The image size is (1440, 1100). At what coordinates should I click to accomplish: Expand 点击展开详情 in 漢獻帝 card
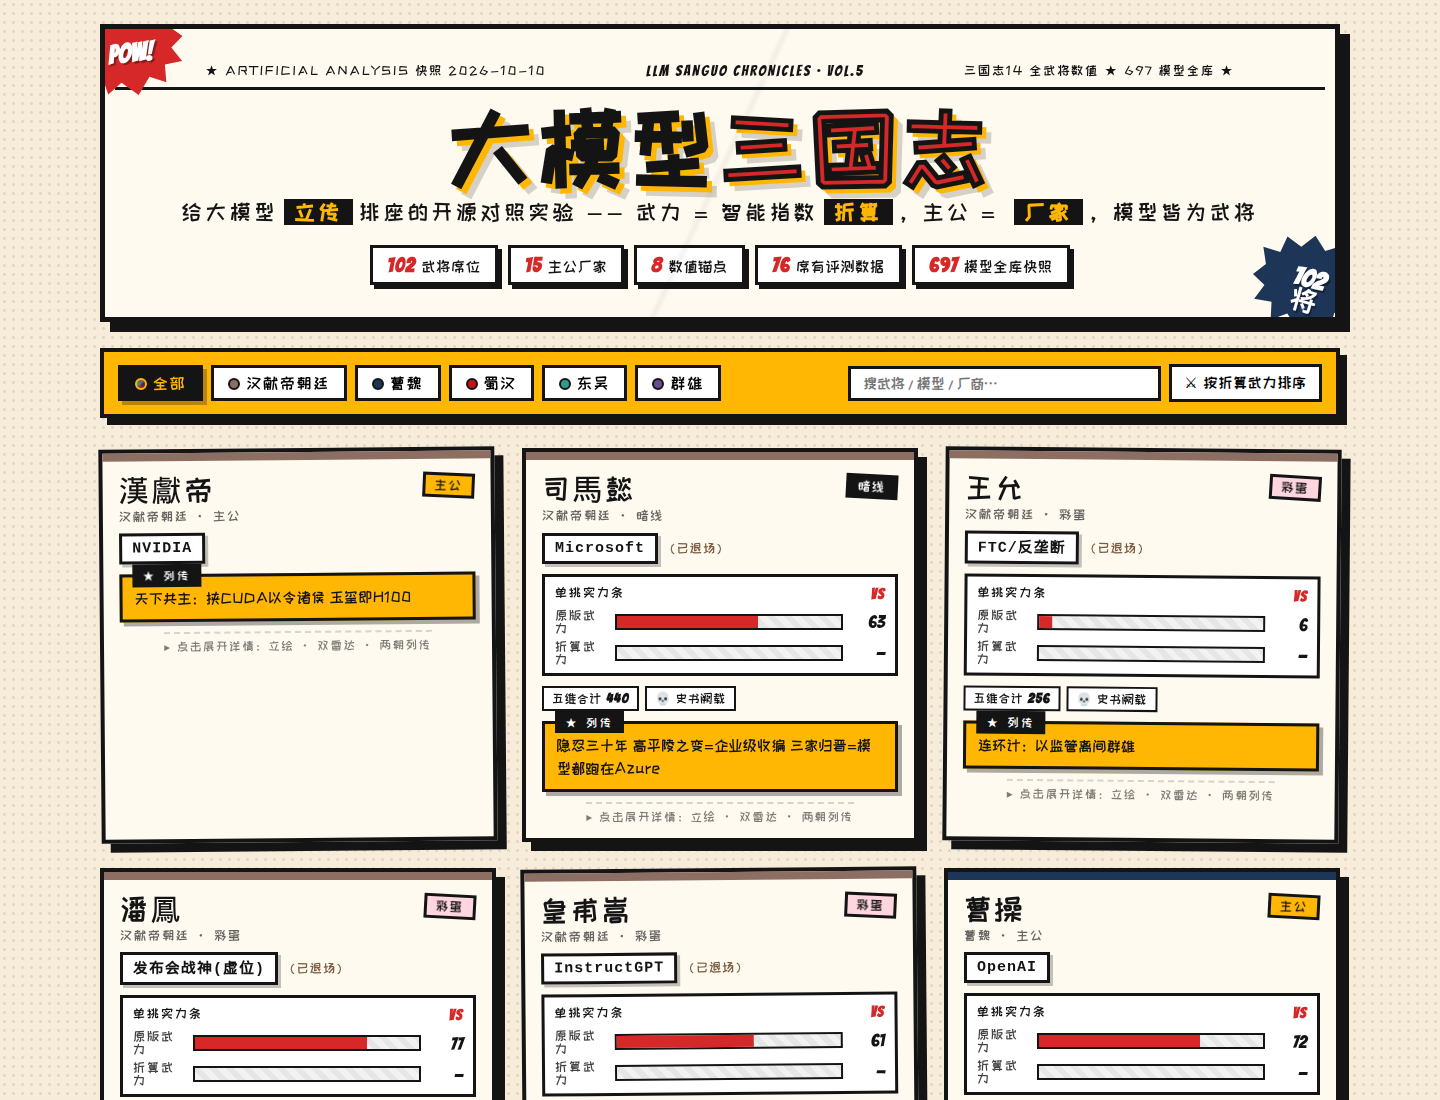coord(298,646)
